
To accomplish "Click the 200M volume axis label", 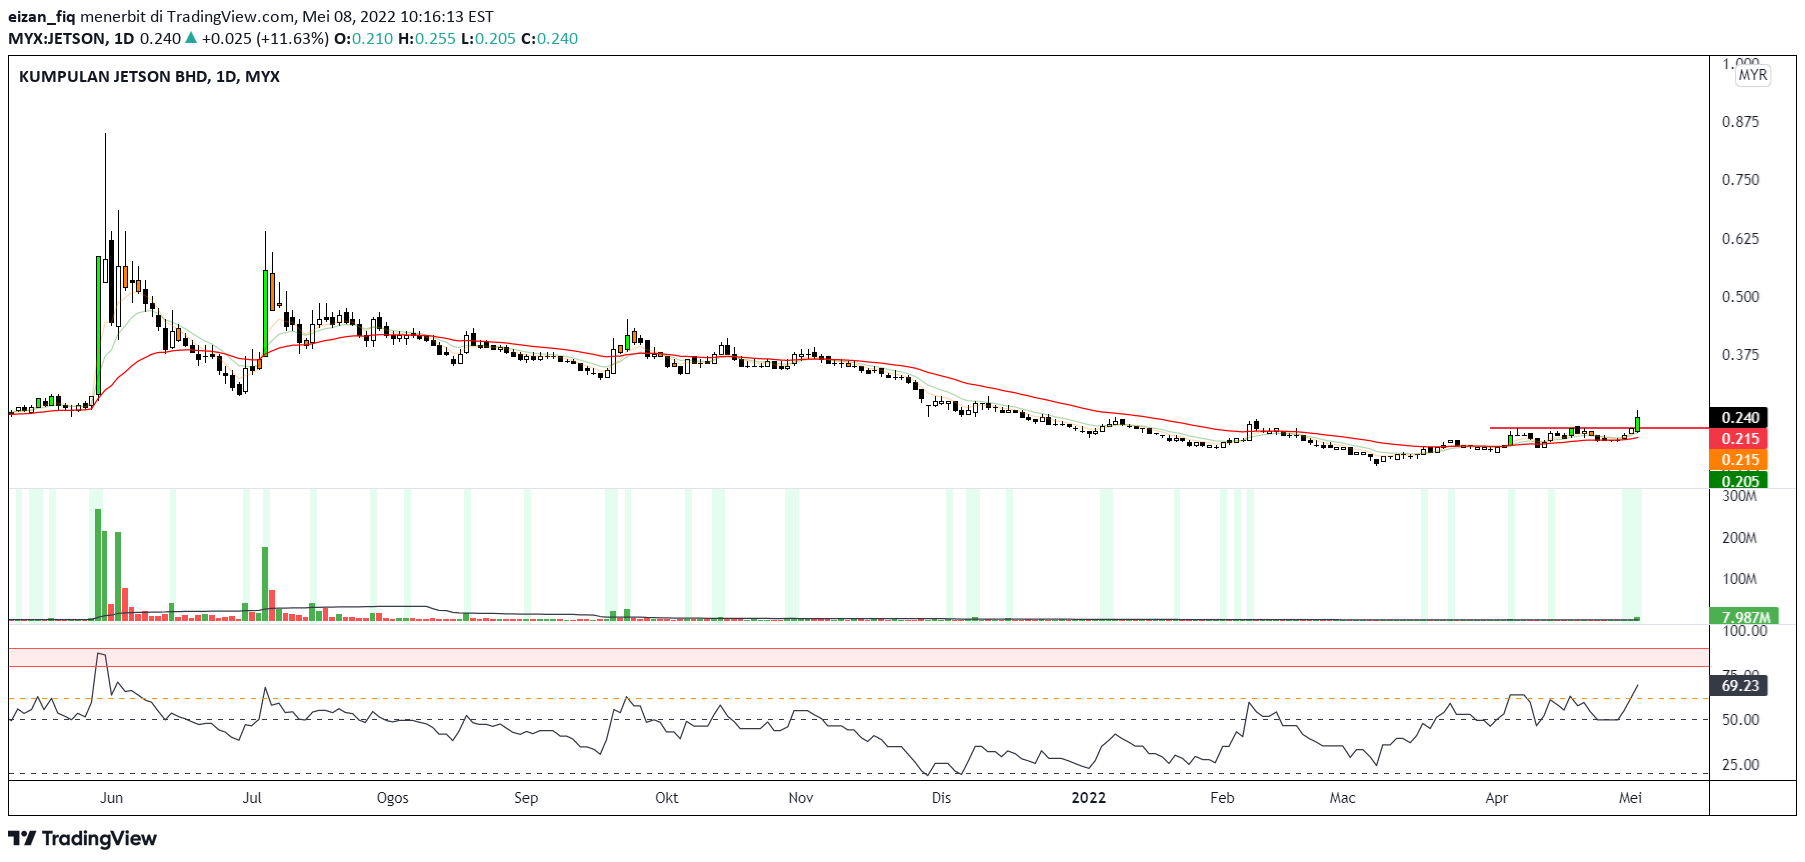I will 1739,538.
